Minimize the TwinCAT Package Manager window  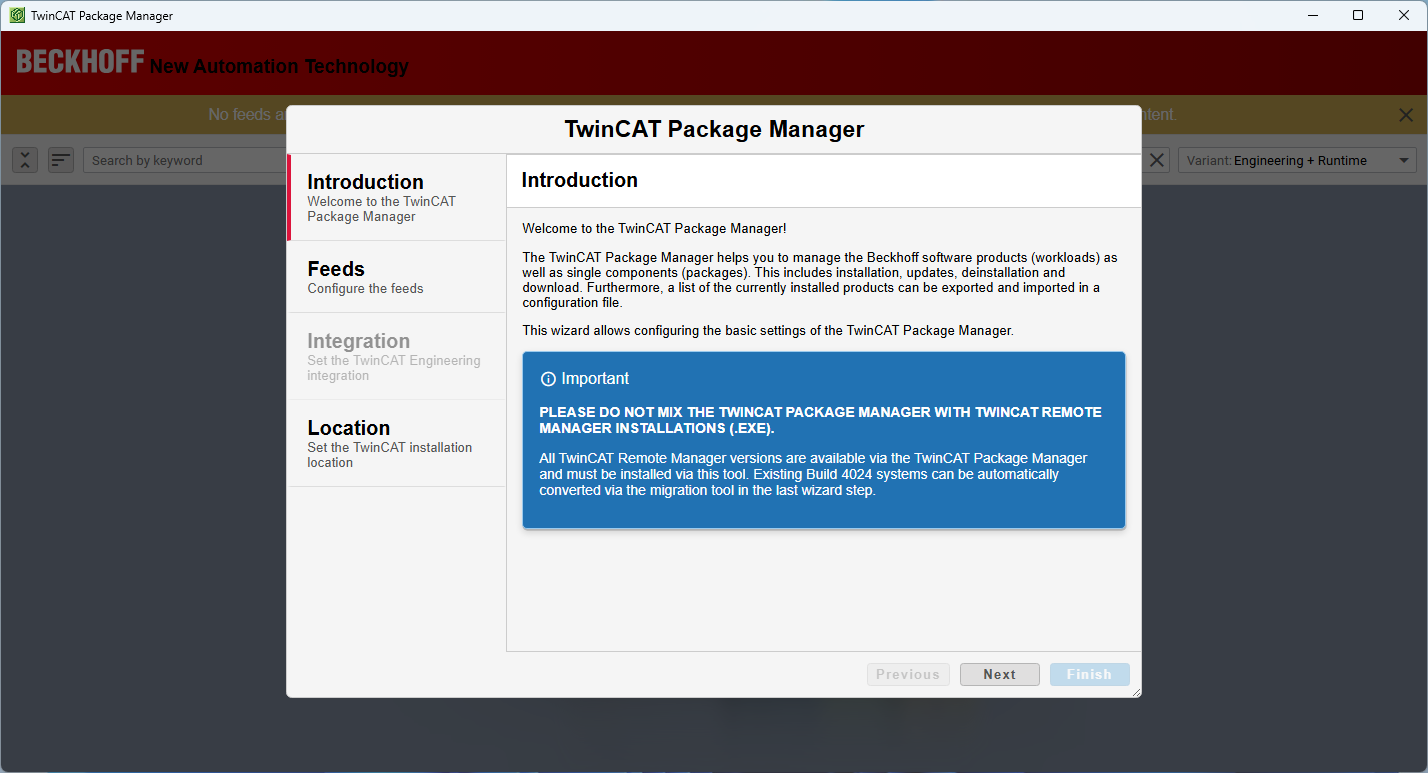coord(1311,15)
